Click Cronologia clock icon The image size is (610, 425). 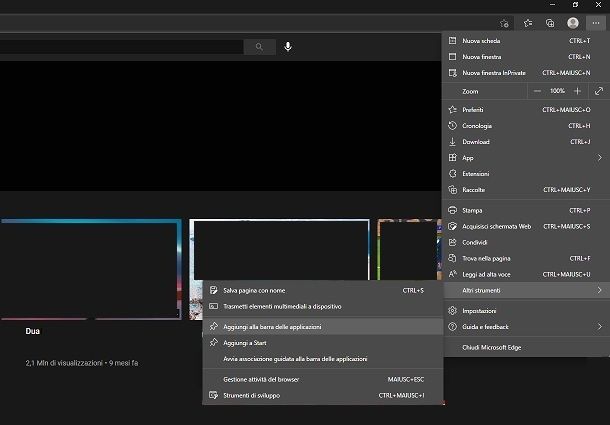pyautogui.click(x=452, y=125)
